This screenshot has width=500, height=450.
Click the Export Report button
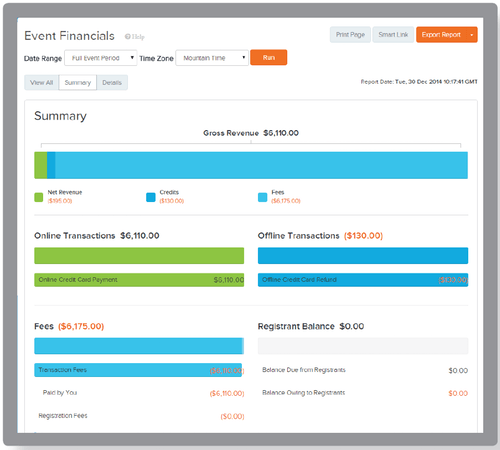point(441,35)
